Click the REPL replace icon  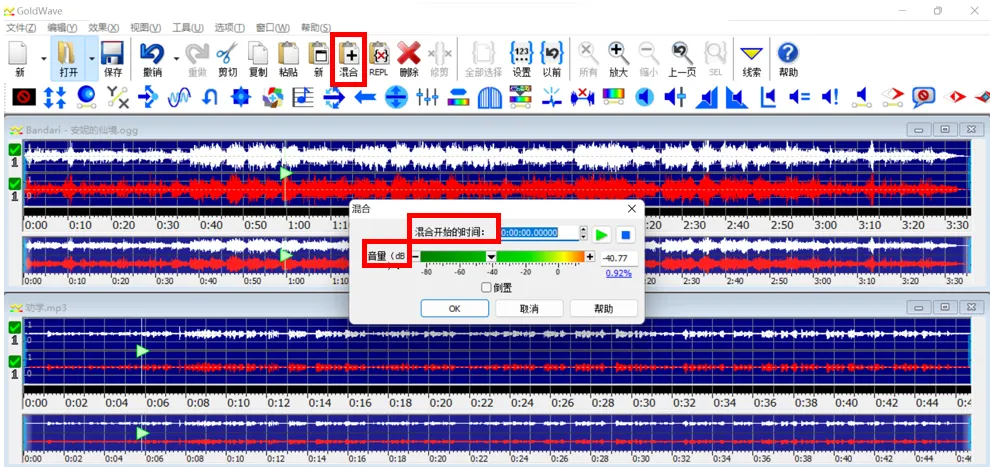[x=379, y=54]
